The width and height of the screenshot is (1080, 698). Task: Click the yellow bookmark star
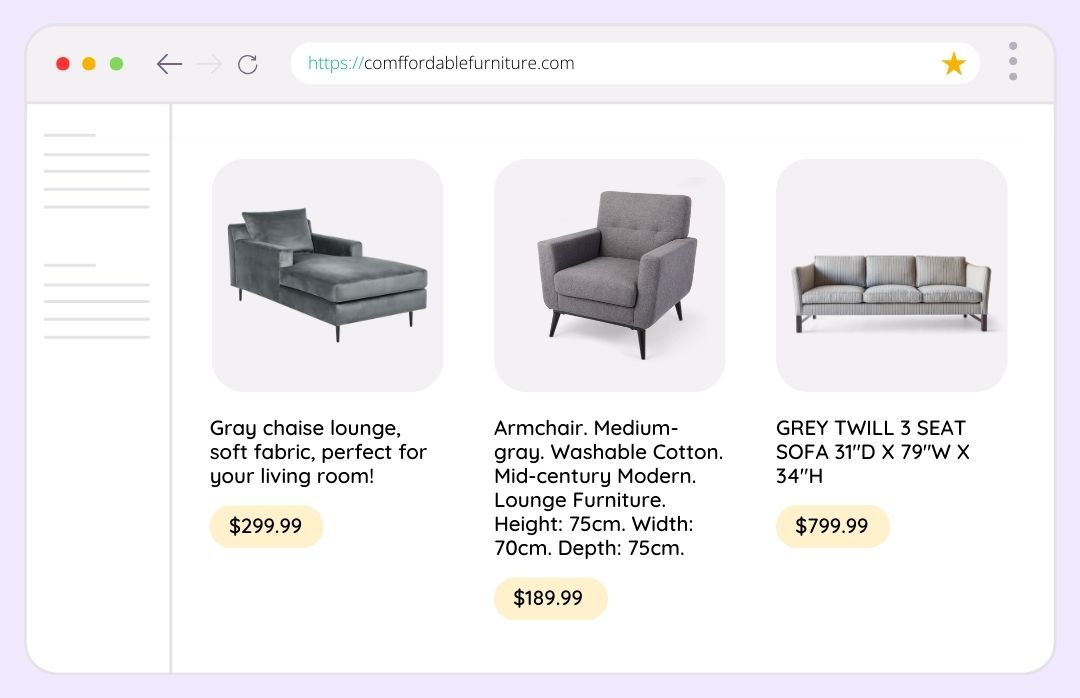954,63
